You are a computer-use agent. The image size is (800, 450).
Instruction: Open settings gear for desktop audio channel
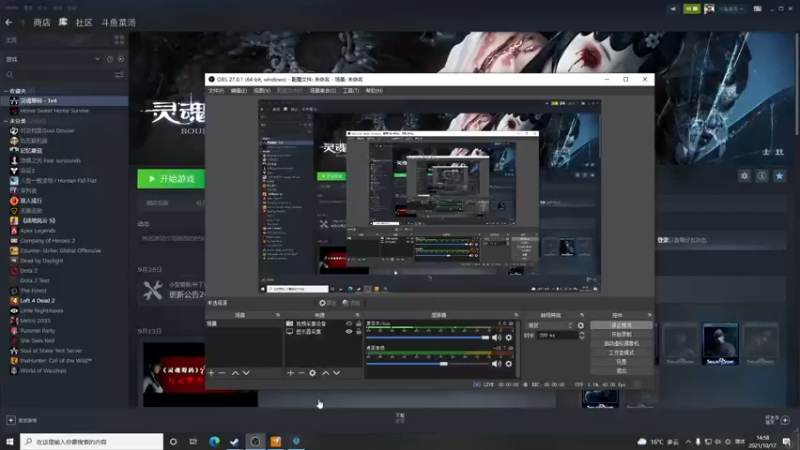pyautogui.click(x=509, y=364)
